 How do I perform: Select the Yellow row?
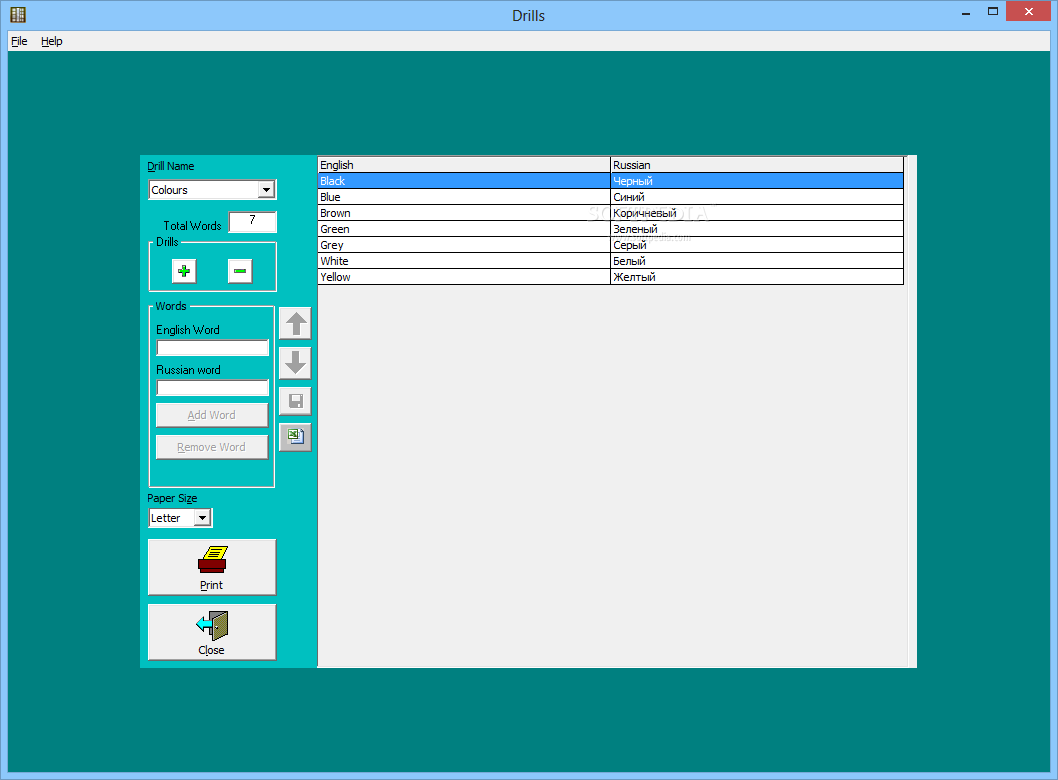611,277
